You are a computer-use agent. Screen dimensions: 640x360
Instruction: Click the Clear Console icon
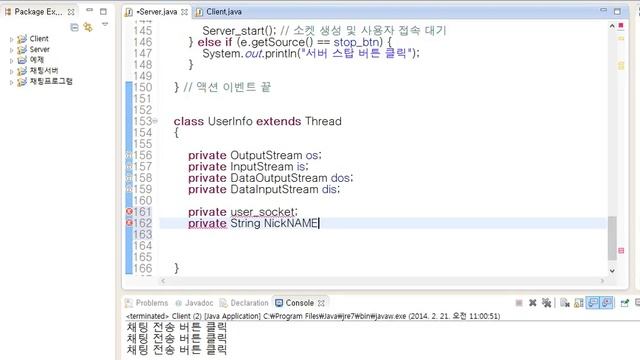pos(564,303)
